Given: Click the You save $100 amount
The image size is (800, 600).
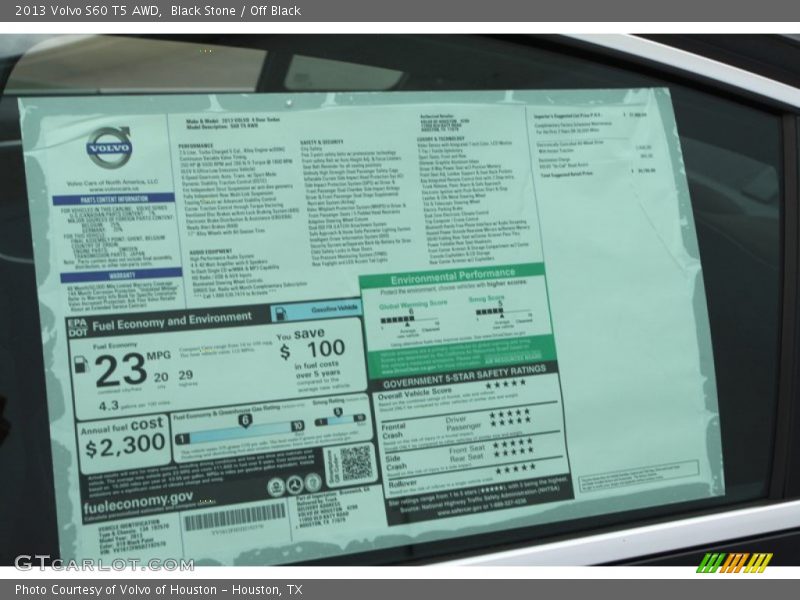Looking at the screenshot, I should point(312,351).
